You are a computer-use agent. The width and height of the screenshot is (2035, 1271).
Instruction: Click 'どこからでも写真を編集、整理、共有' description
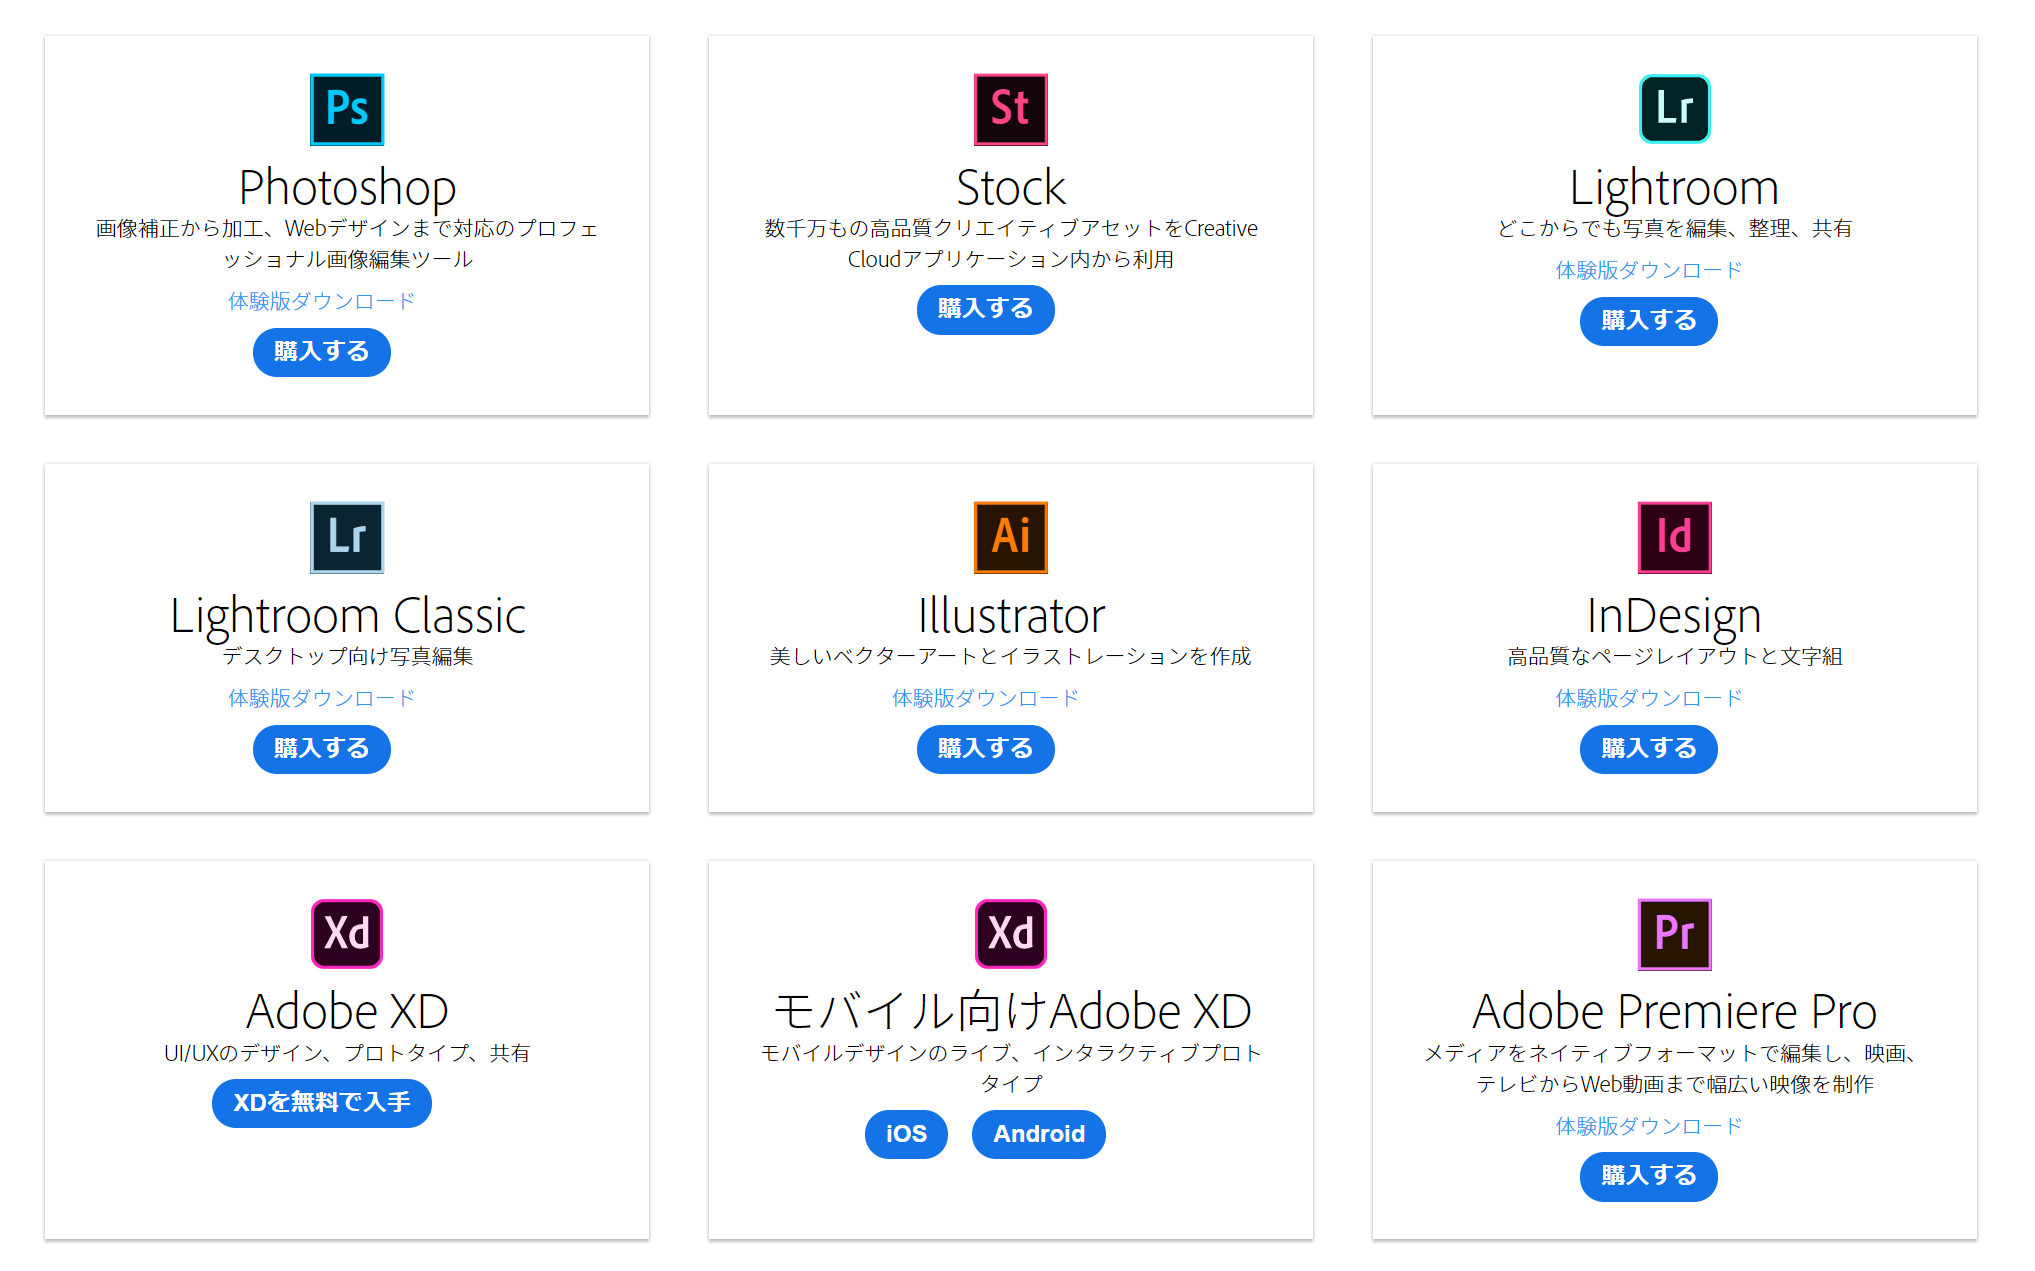point(1675,228)
